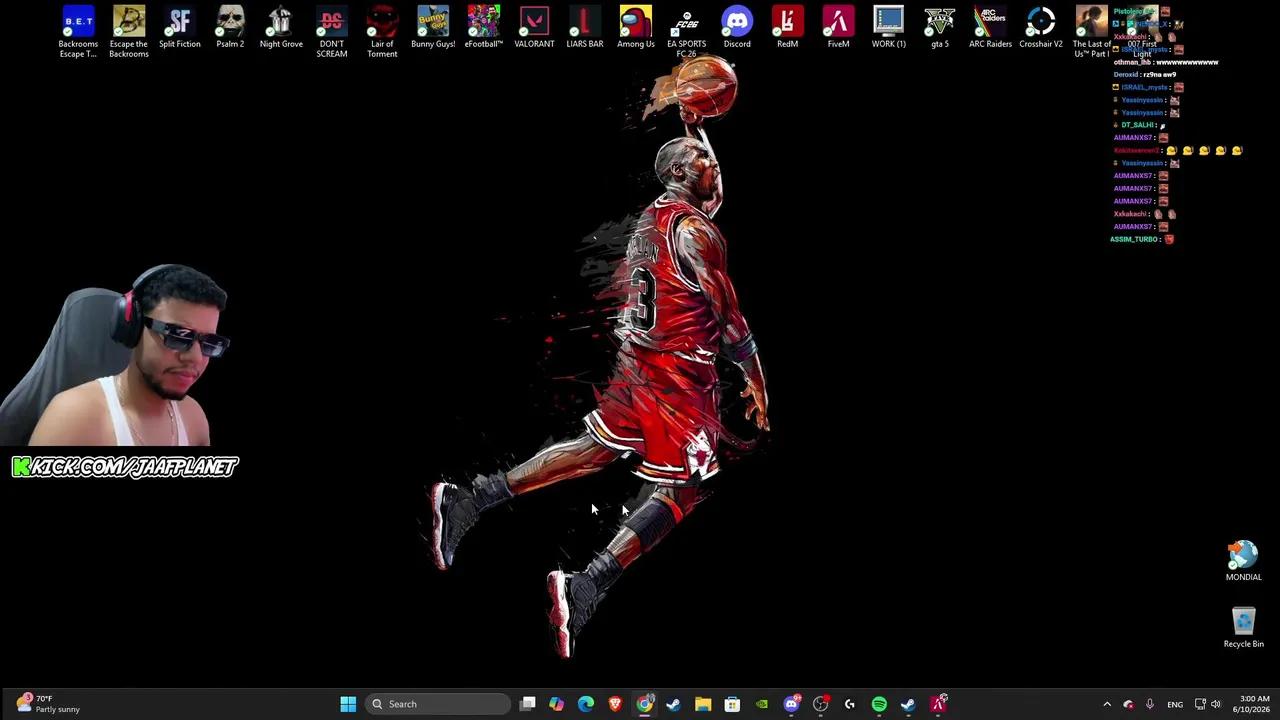The image size is (1280, 720).
Task: Click the FiveM shortcut on the desktop
Action: [838, 27]
